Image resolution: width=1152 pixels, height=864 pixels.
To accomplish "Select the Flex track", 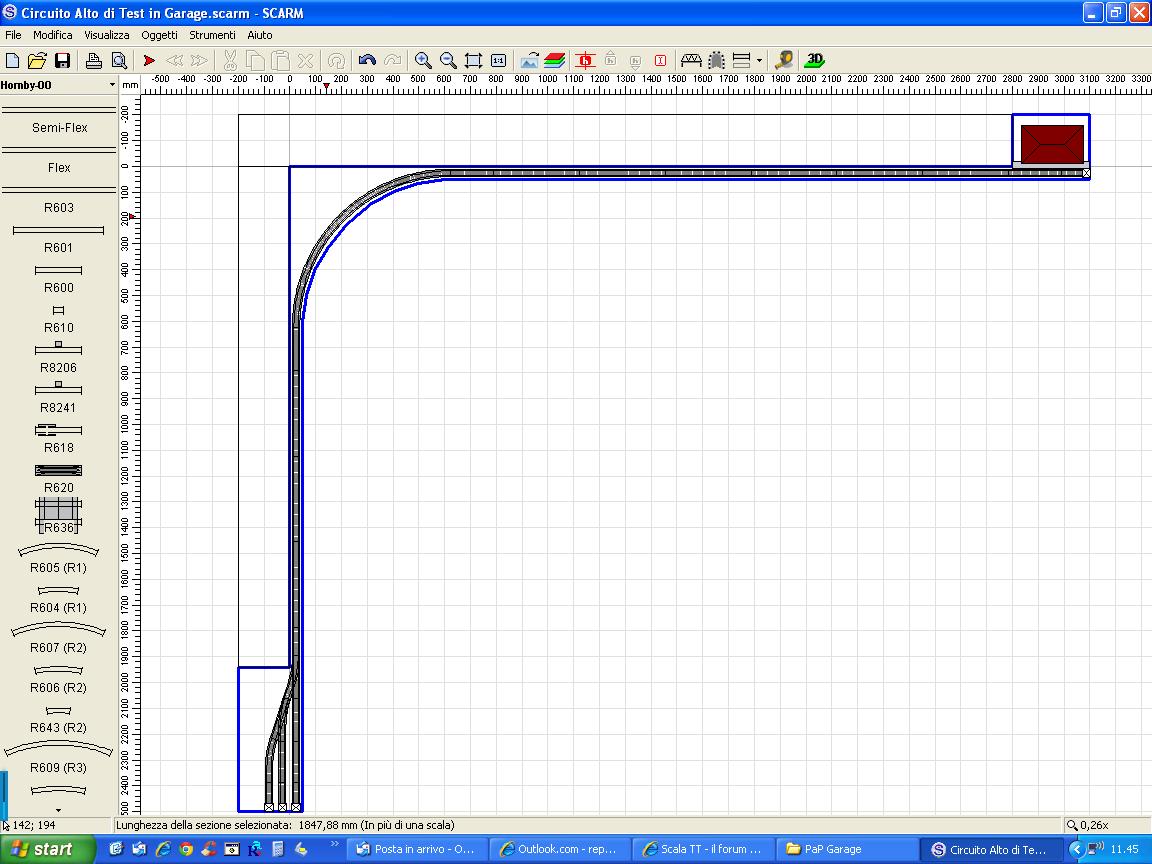I will point(59,161).
